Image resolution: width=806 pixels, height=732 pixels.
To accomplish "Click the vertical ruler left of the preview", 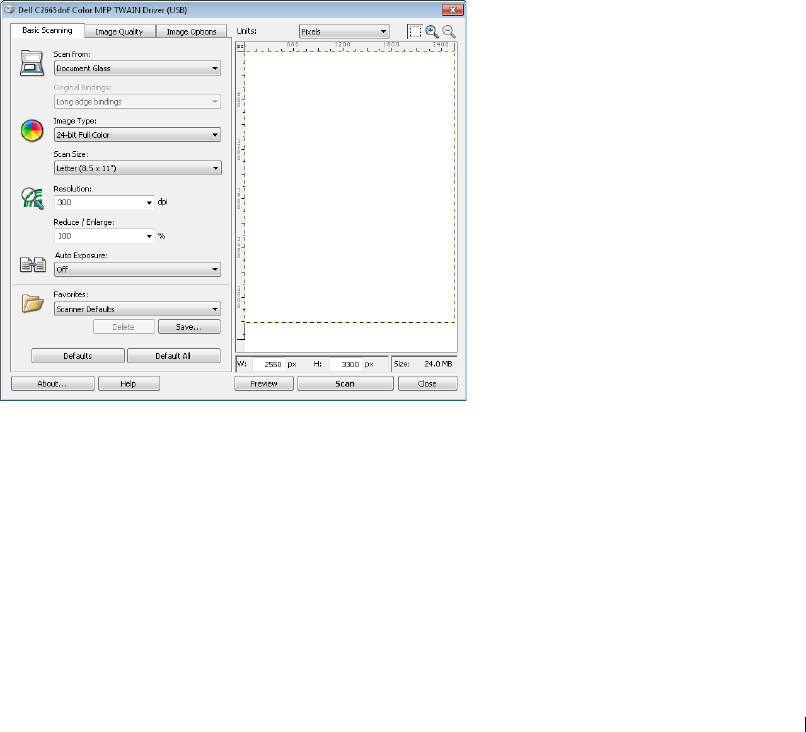I will click(x=240, y=195).
